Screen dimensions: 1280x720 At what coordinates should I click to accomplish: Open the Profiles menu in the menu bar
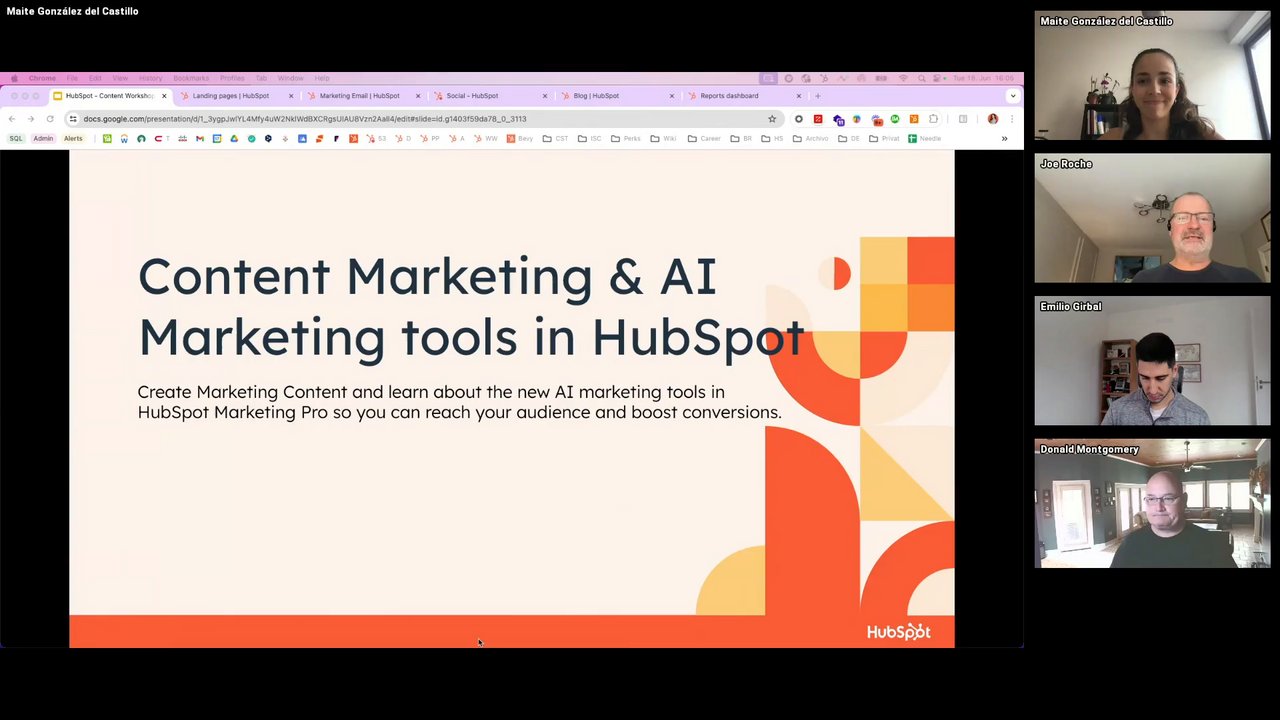232,78
